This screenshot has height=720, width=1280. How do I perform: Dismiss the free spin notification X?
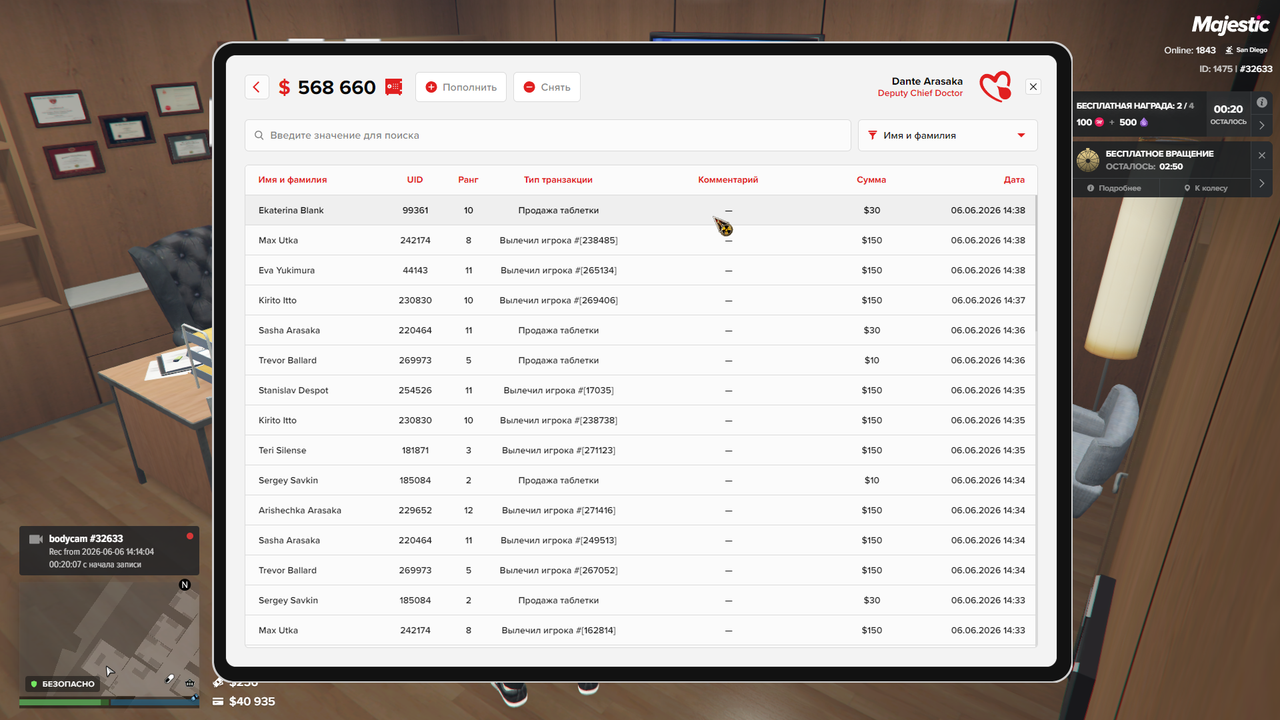tap(1262, 156)
